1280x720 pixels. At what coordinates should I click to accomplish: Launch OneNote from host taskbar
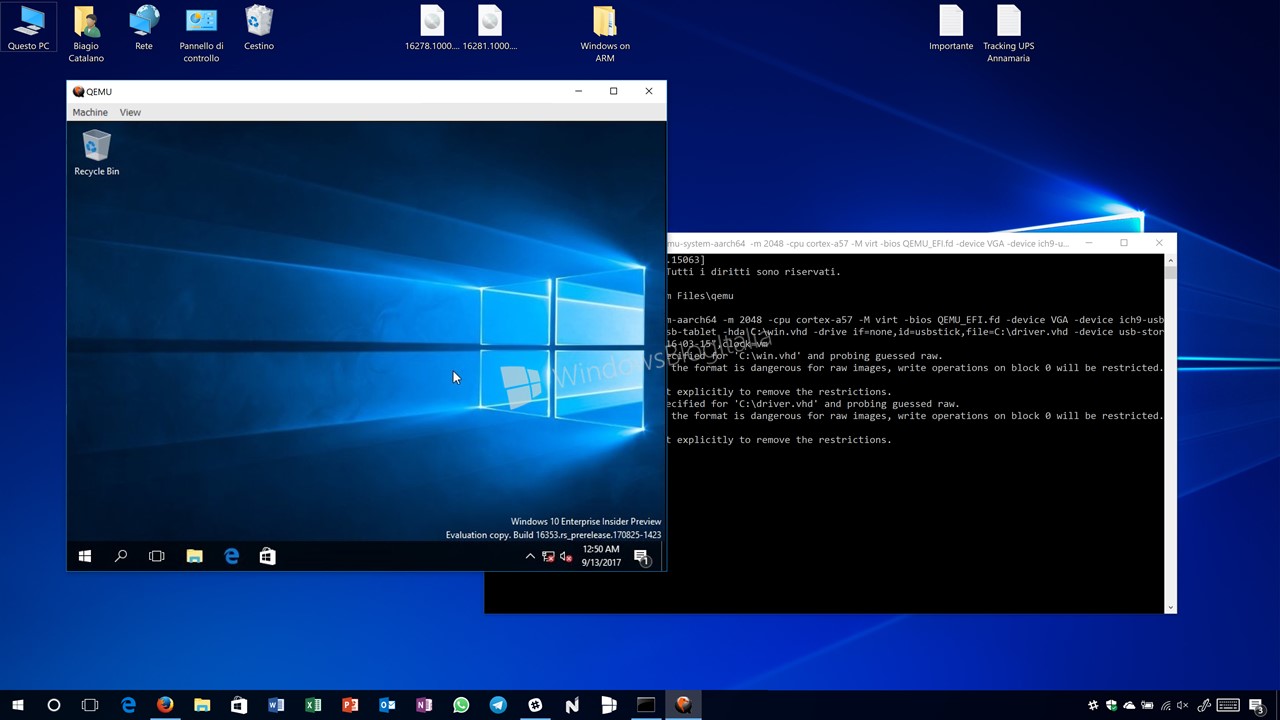[x=424, y=705]
